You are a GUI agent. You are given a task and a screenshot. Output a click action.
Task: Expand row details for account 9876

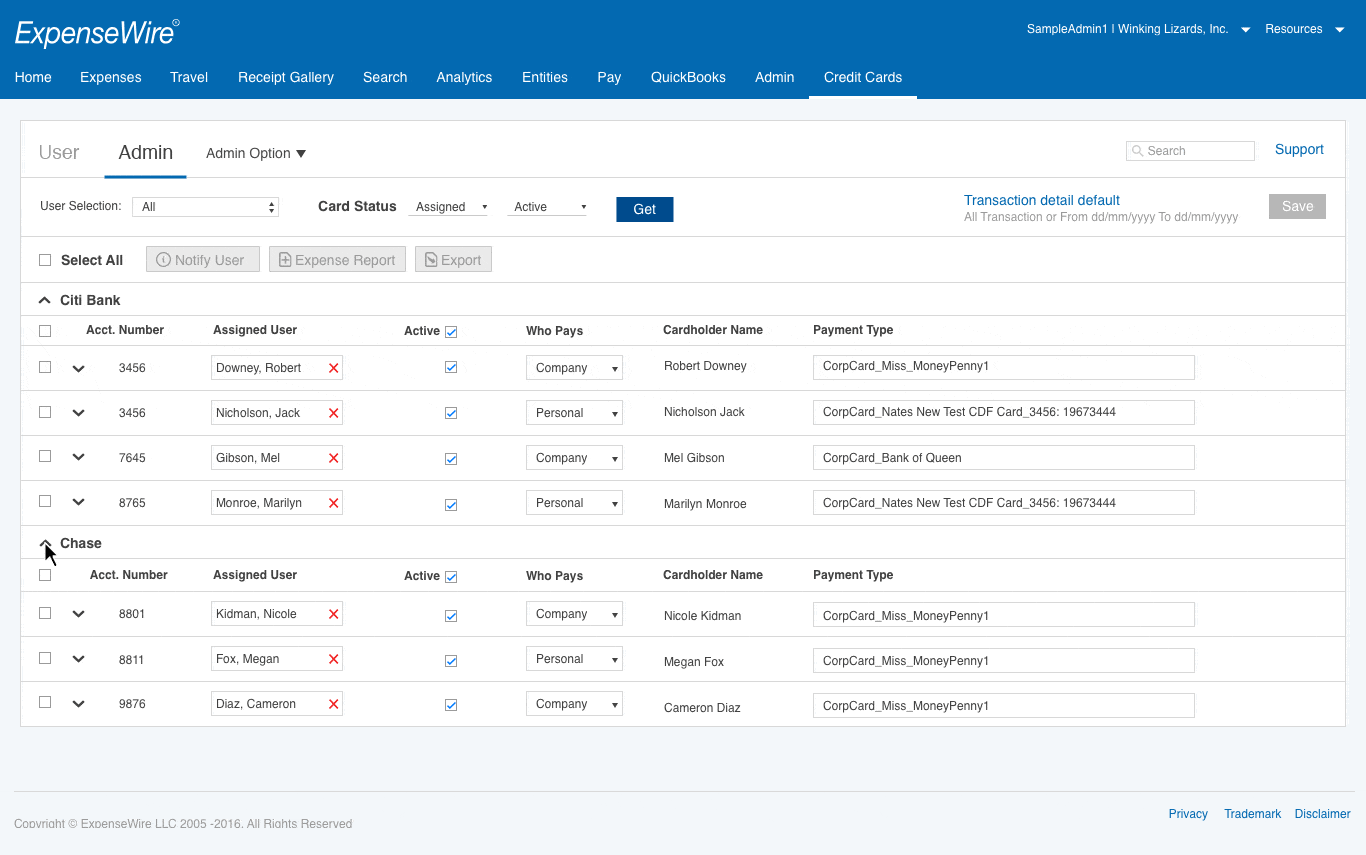point(79,703)
